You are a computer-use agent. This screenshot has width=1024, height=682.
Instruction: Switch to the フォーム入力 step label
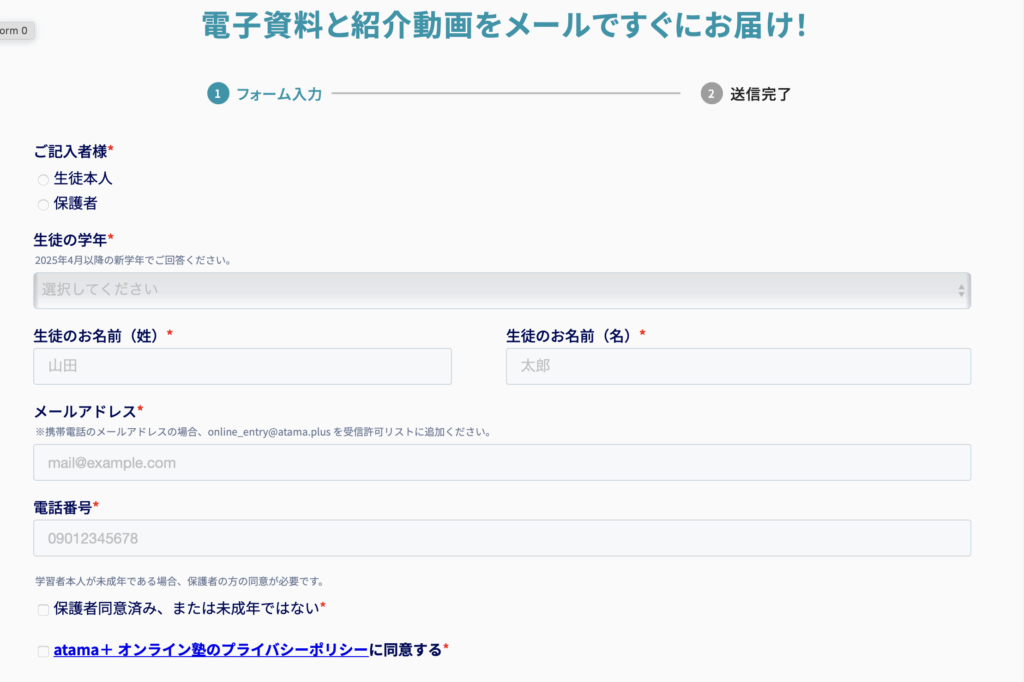coord(279,94)
